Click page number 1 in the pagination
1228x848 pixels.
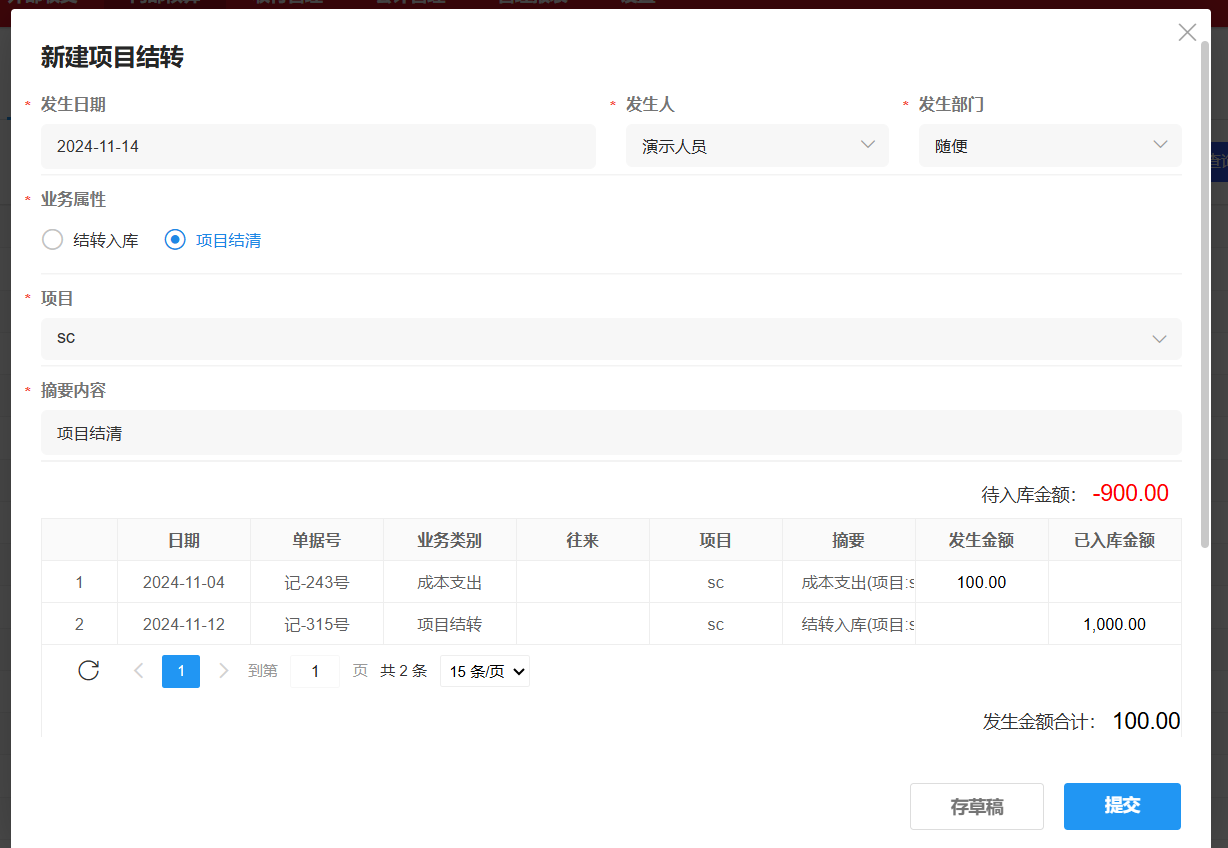pyautogui.click(x=181, y=671)
